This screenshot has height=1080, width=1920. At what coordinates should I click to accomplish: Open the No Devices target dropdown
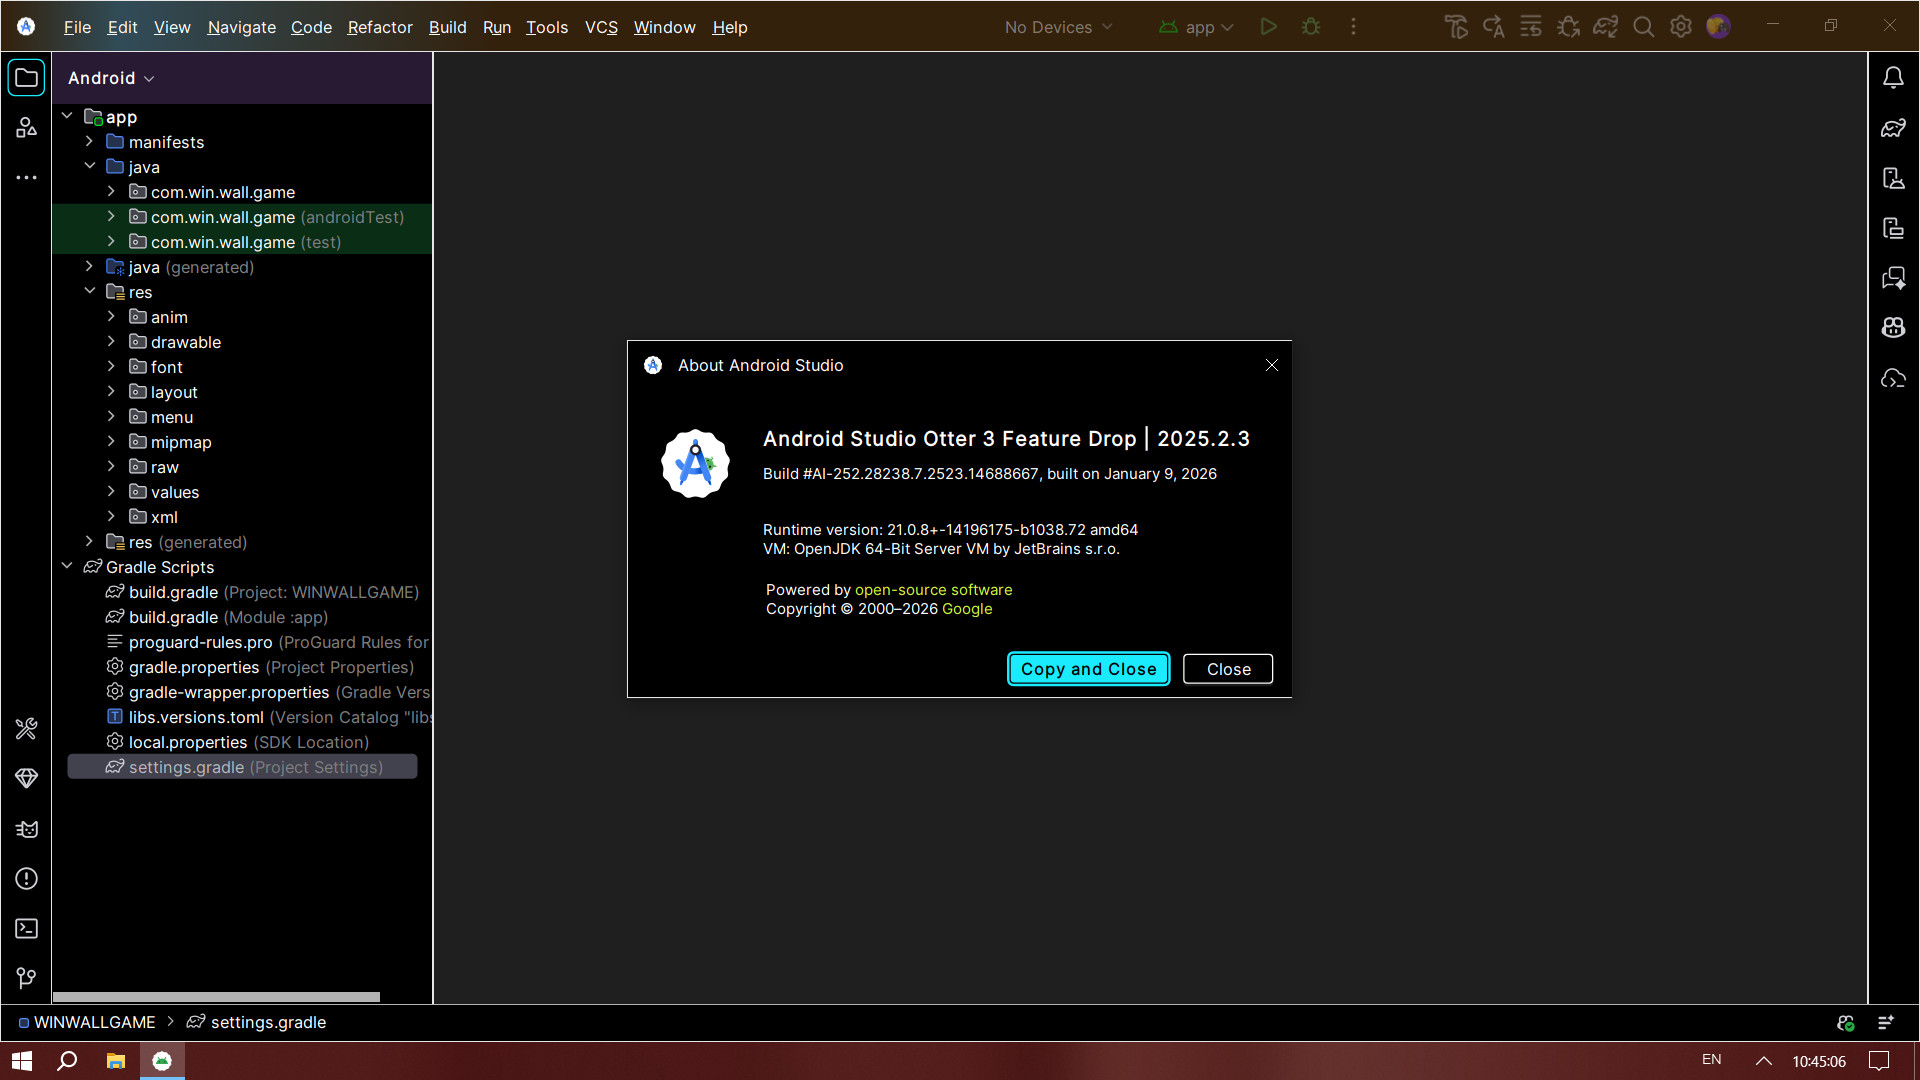pyautogui.click(x=1057, y=27)
